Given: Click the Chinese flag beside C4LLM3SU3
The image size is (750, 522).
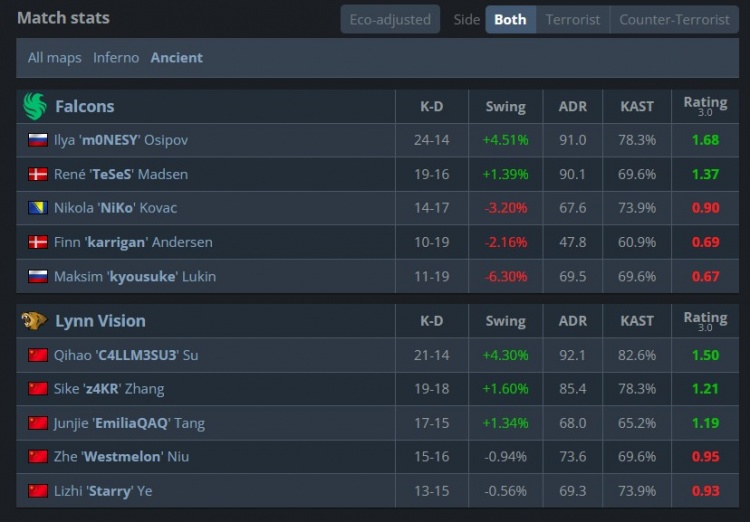Looking at the screenshot, I should point(38,355).
